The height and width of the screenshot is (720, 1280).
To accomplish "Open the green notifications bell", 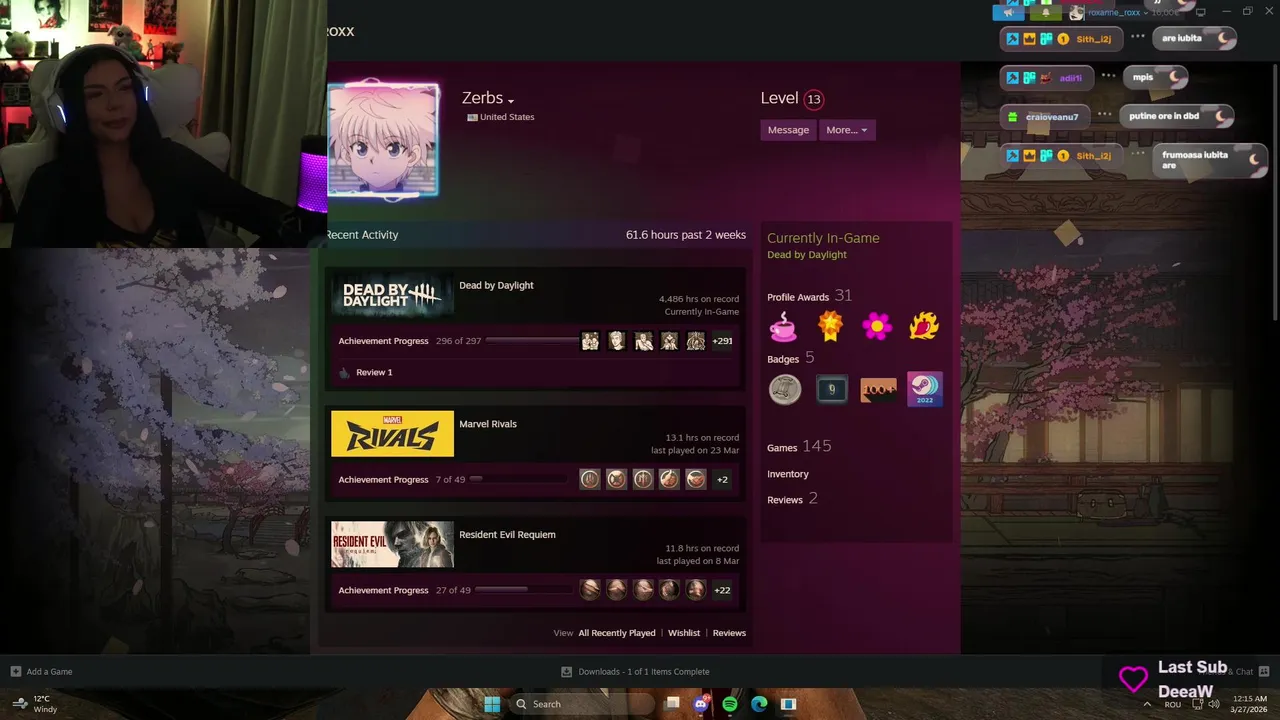I will click(x=1046, y=13).
